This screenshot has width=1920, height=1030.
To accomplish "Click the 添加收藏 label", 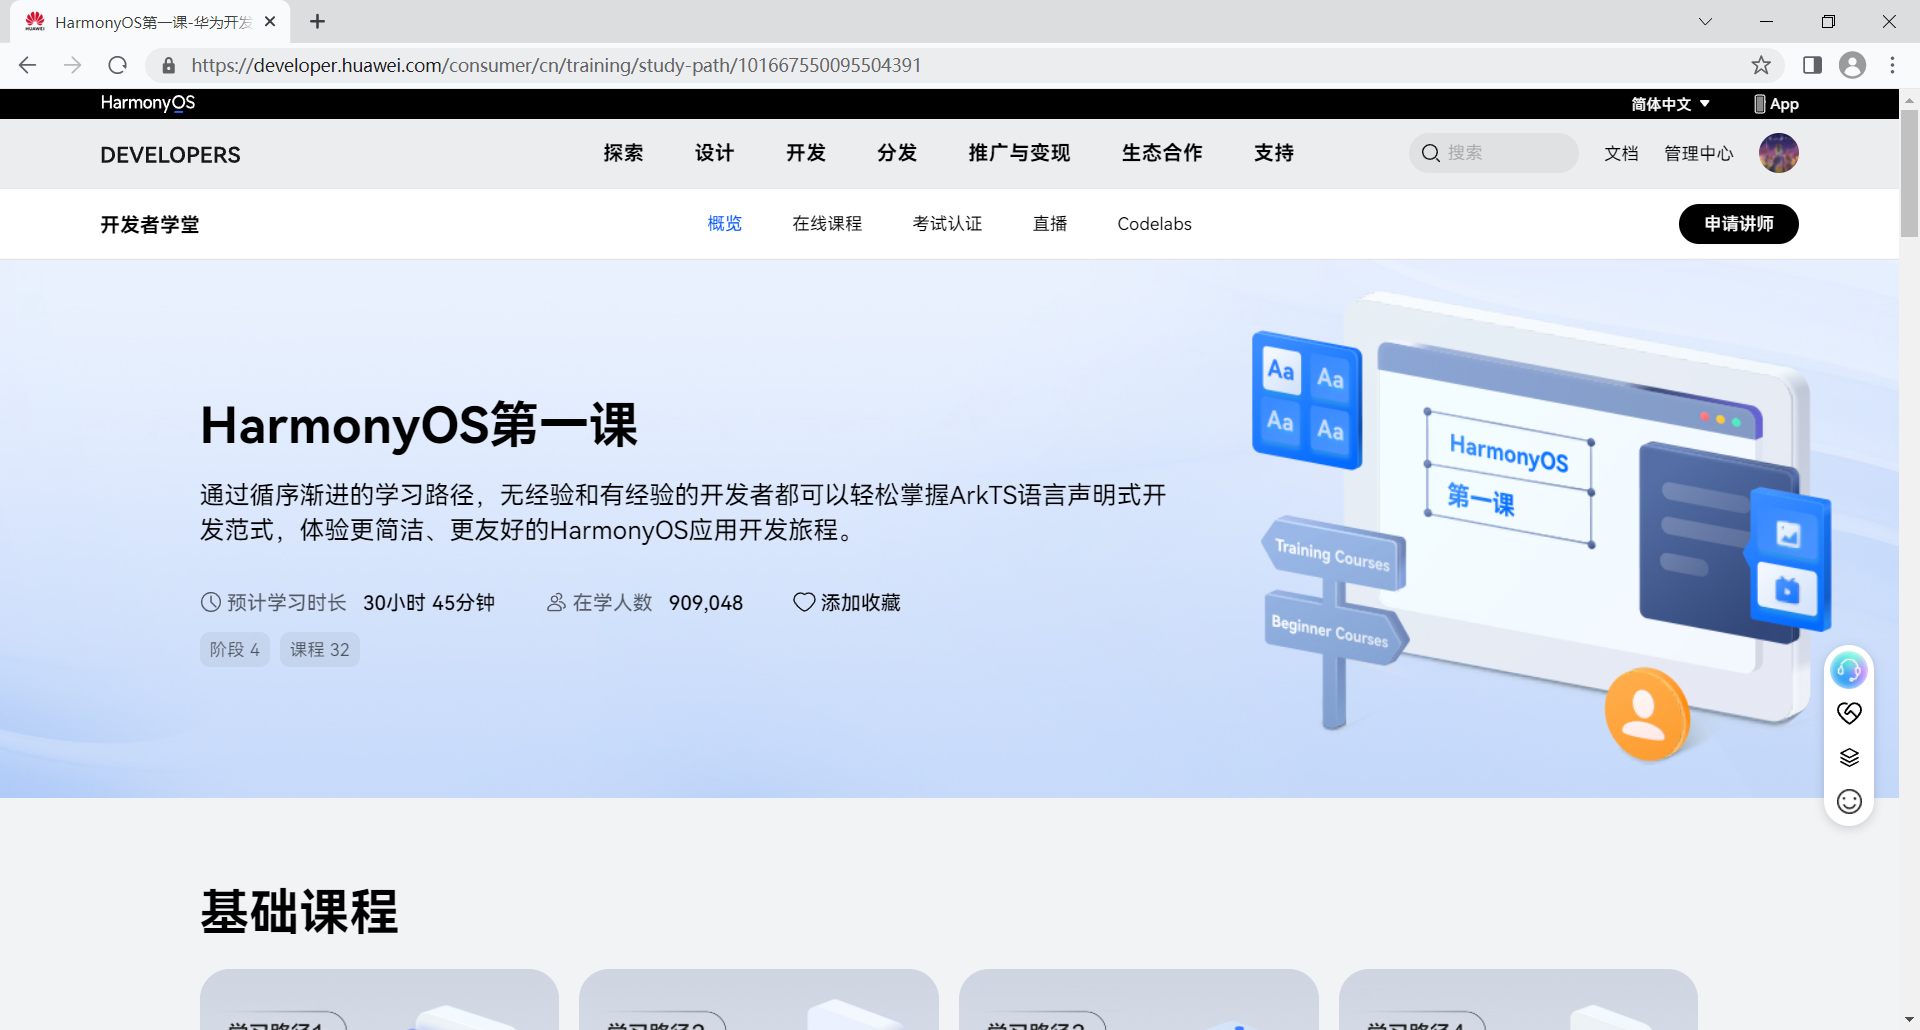I will (861, 603).
